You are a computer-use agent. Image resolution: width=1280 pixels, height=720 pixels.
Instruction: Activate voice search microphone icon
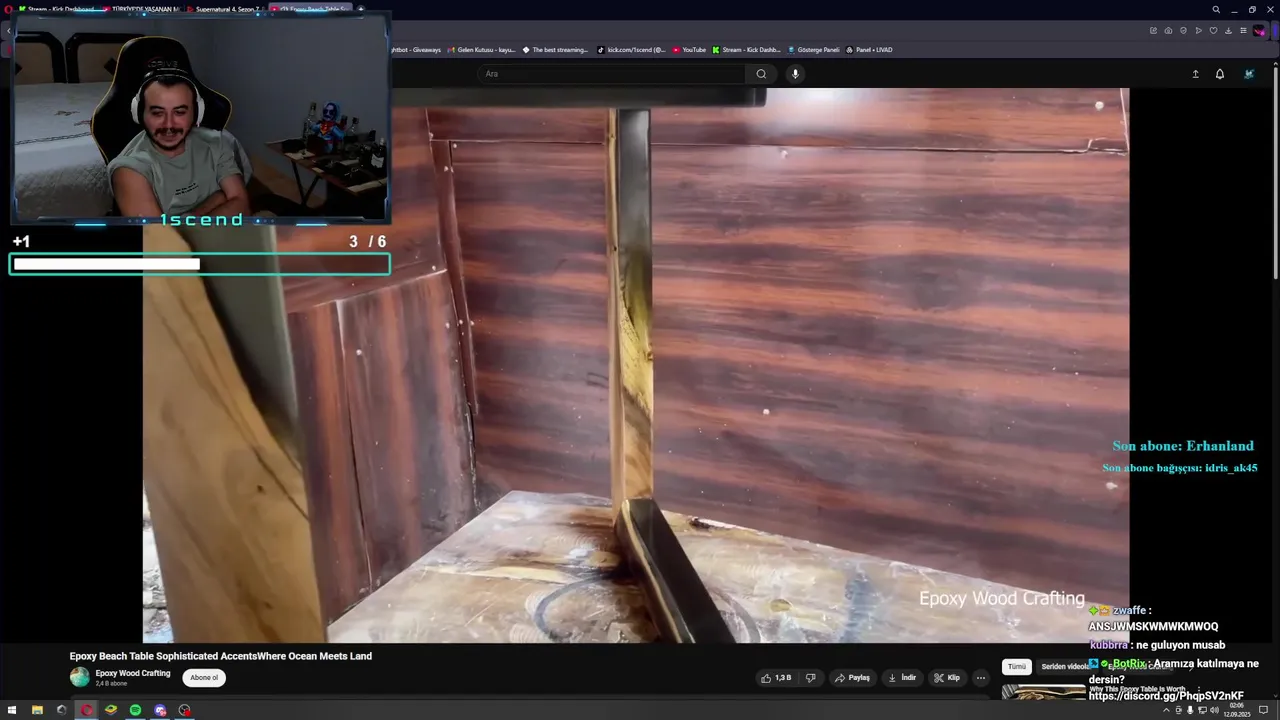[795, 74]
